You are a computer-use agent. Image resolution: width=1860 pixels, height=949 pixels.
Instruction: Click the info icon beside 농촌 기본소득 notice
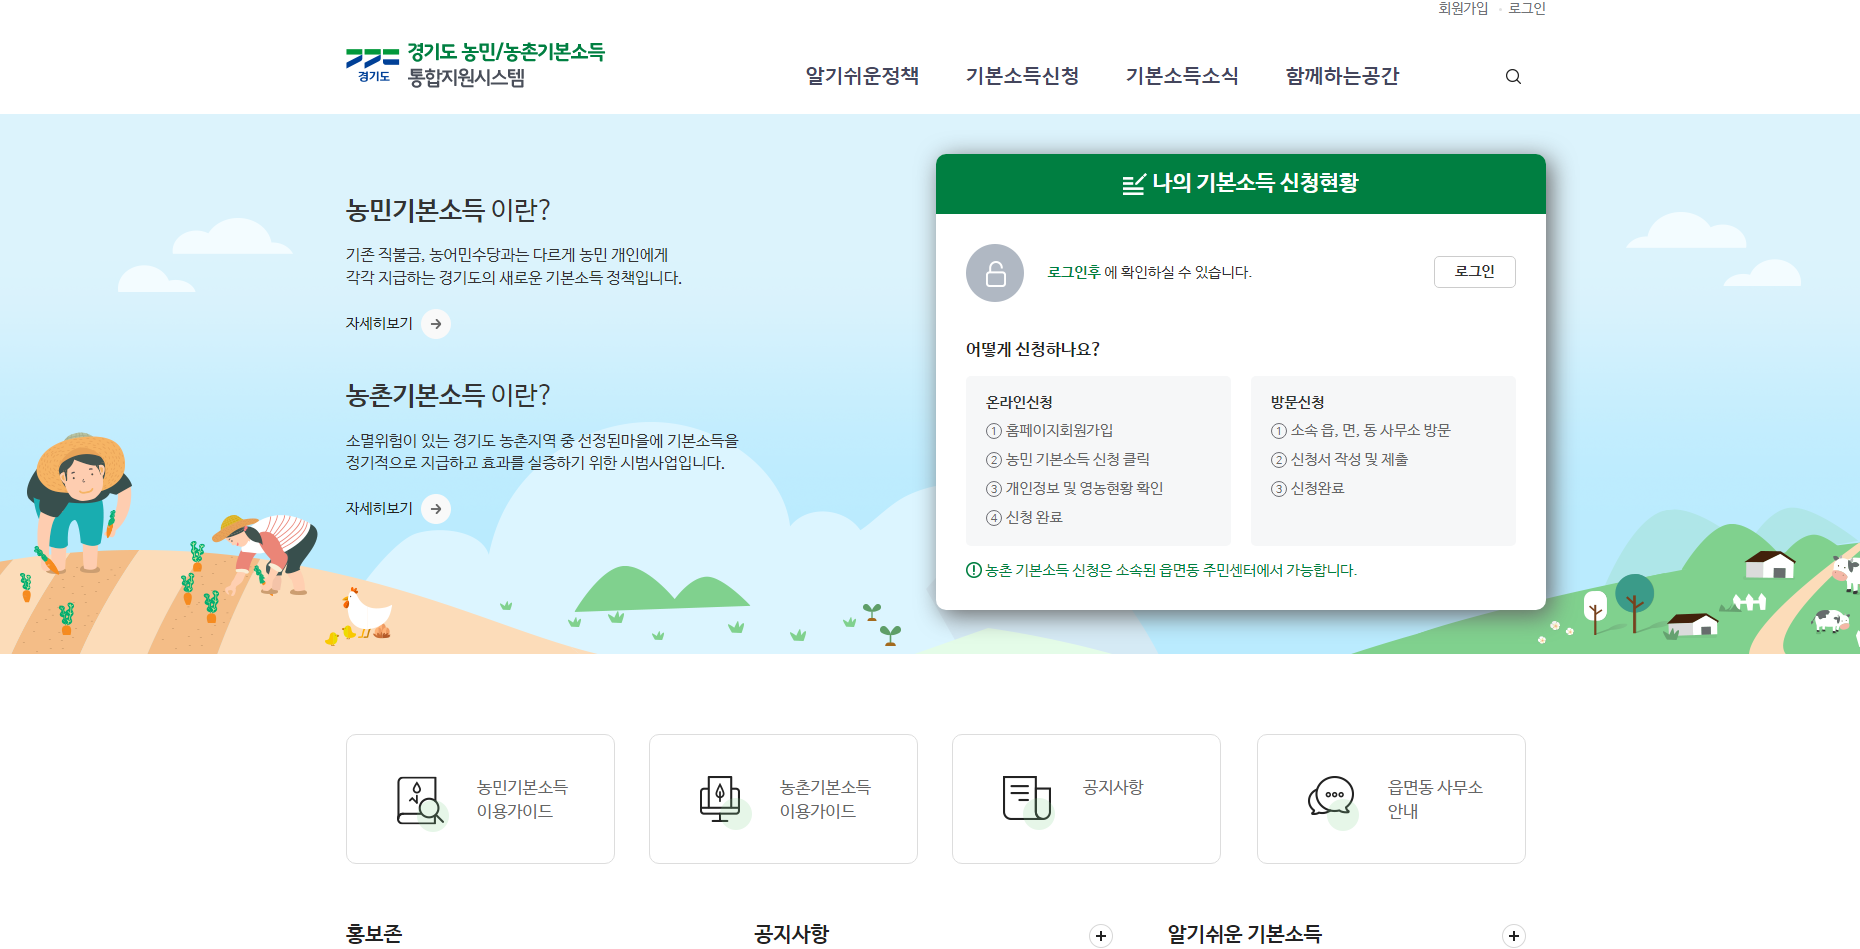pyautogui.click(x=973, y=570)
